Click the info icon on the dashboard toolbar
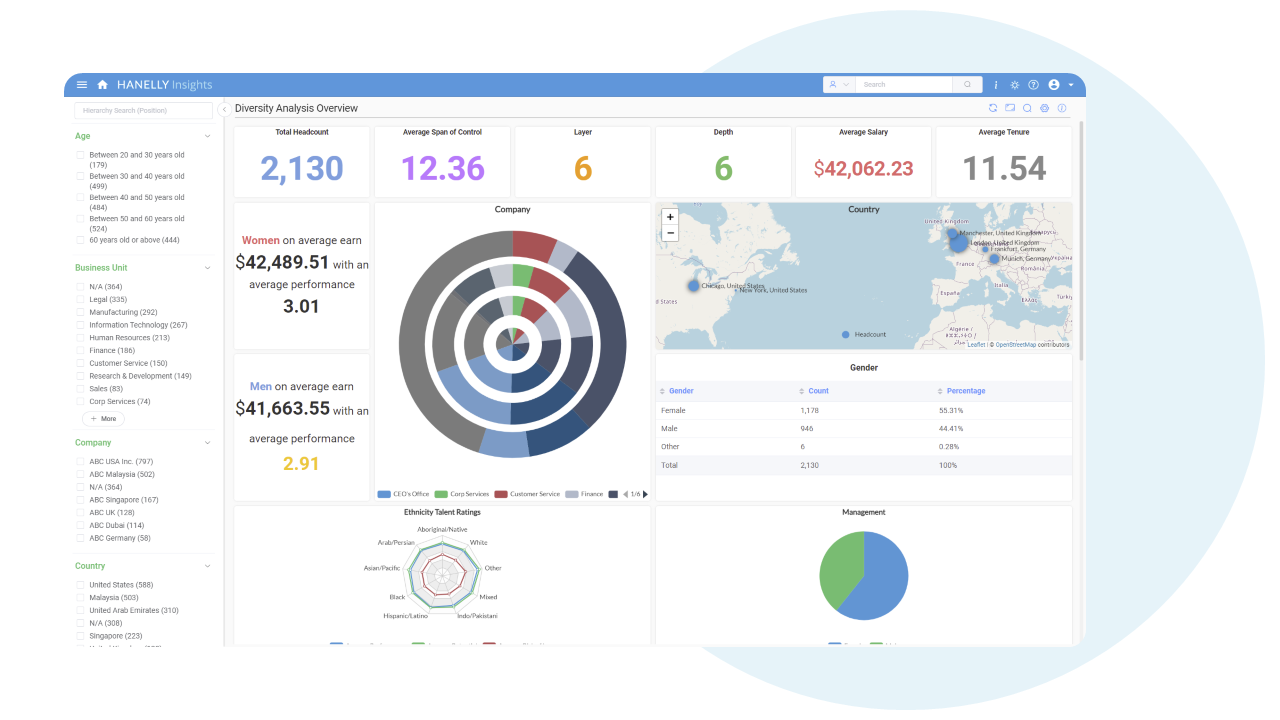The height and width of the screenshot is (720, 1280). tap(1061, 107)
